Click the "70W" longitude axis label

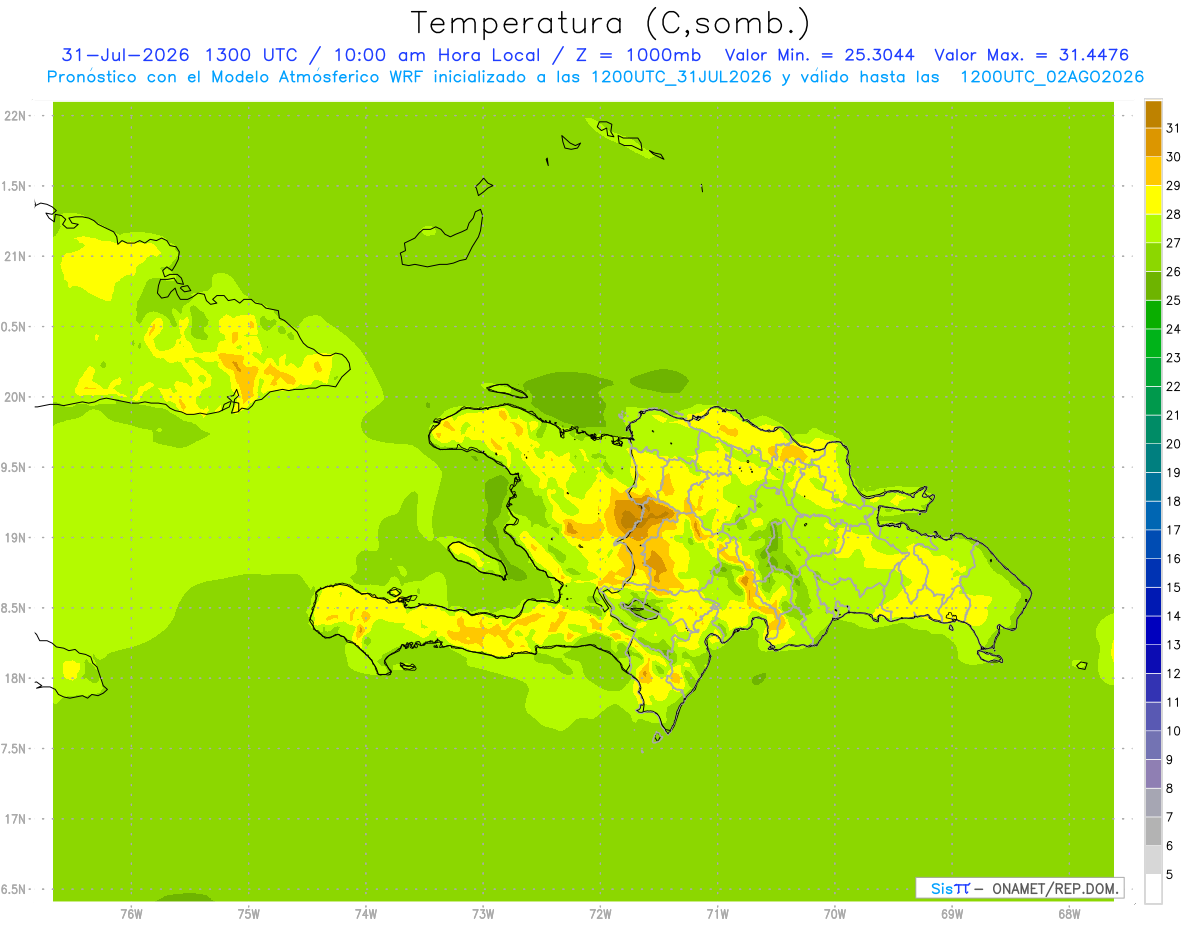coord(834,914)
